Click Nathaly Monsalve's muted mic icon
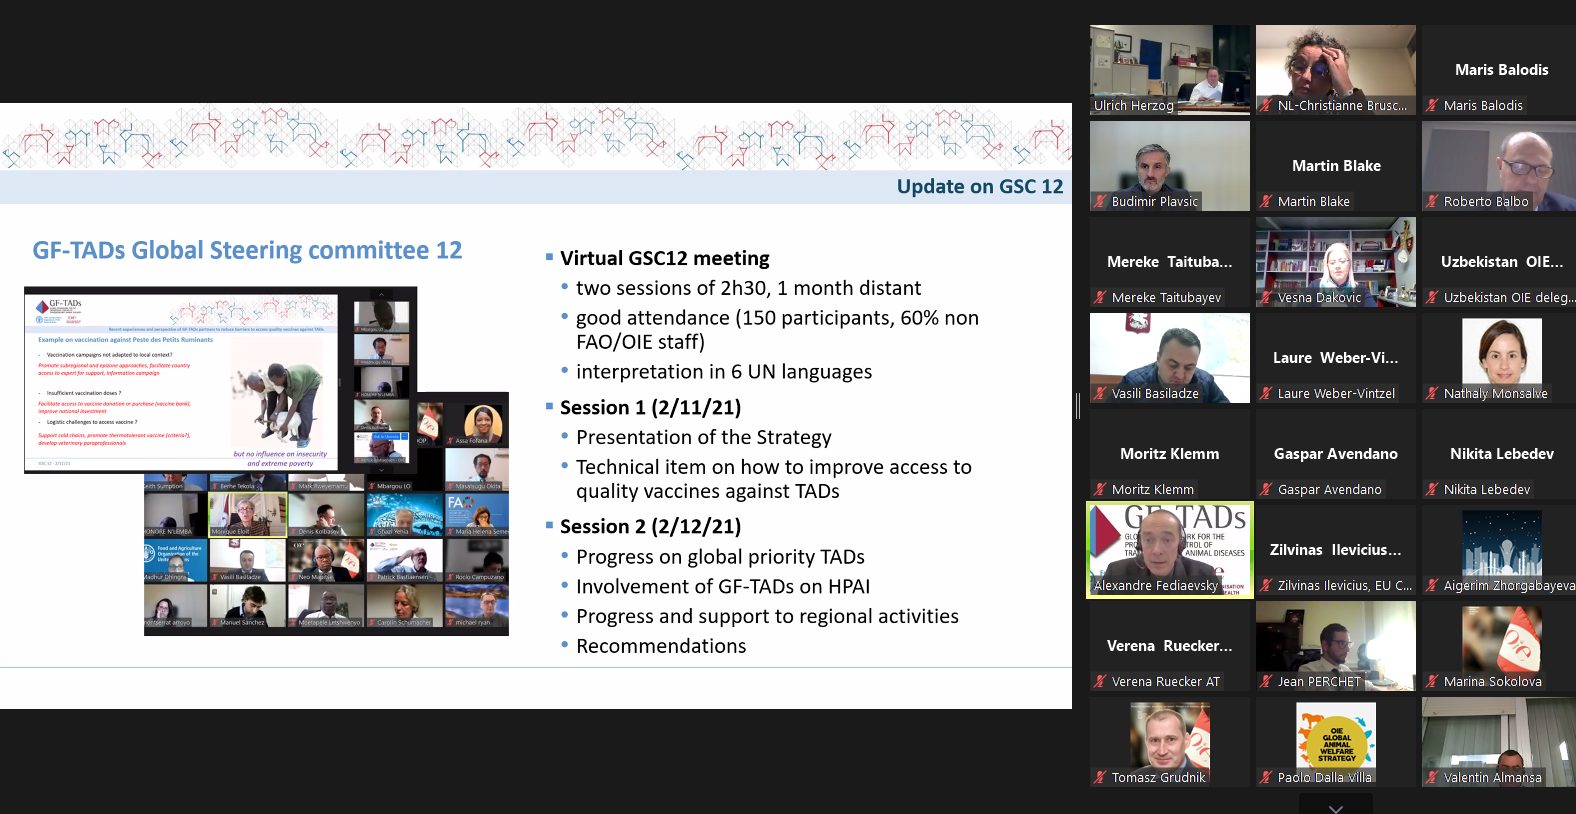Viewport: 1576px width, 814px height. (1432, 393)
